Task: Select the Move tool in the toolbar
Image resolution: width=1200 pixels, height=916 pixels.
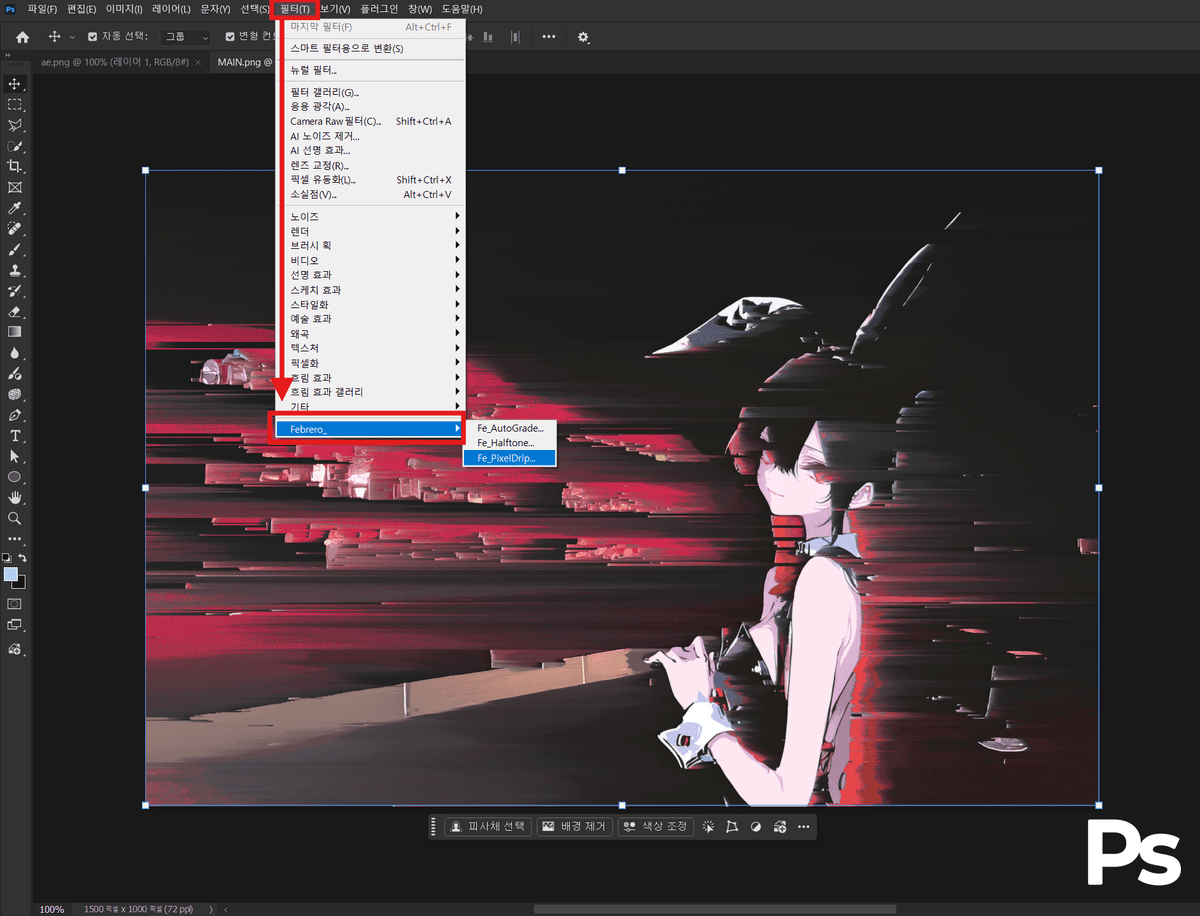Action: click(x=15, y=83)
